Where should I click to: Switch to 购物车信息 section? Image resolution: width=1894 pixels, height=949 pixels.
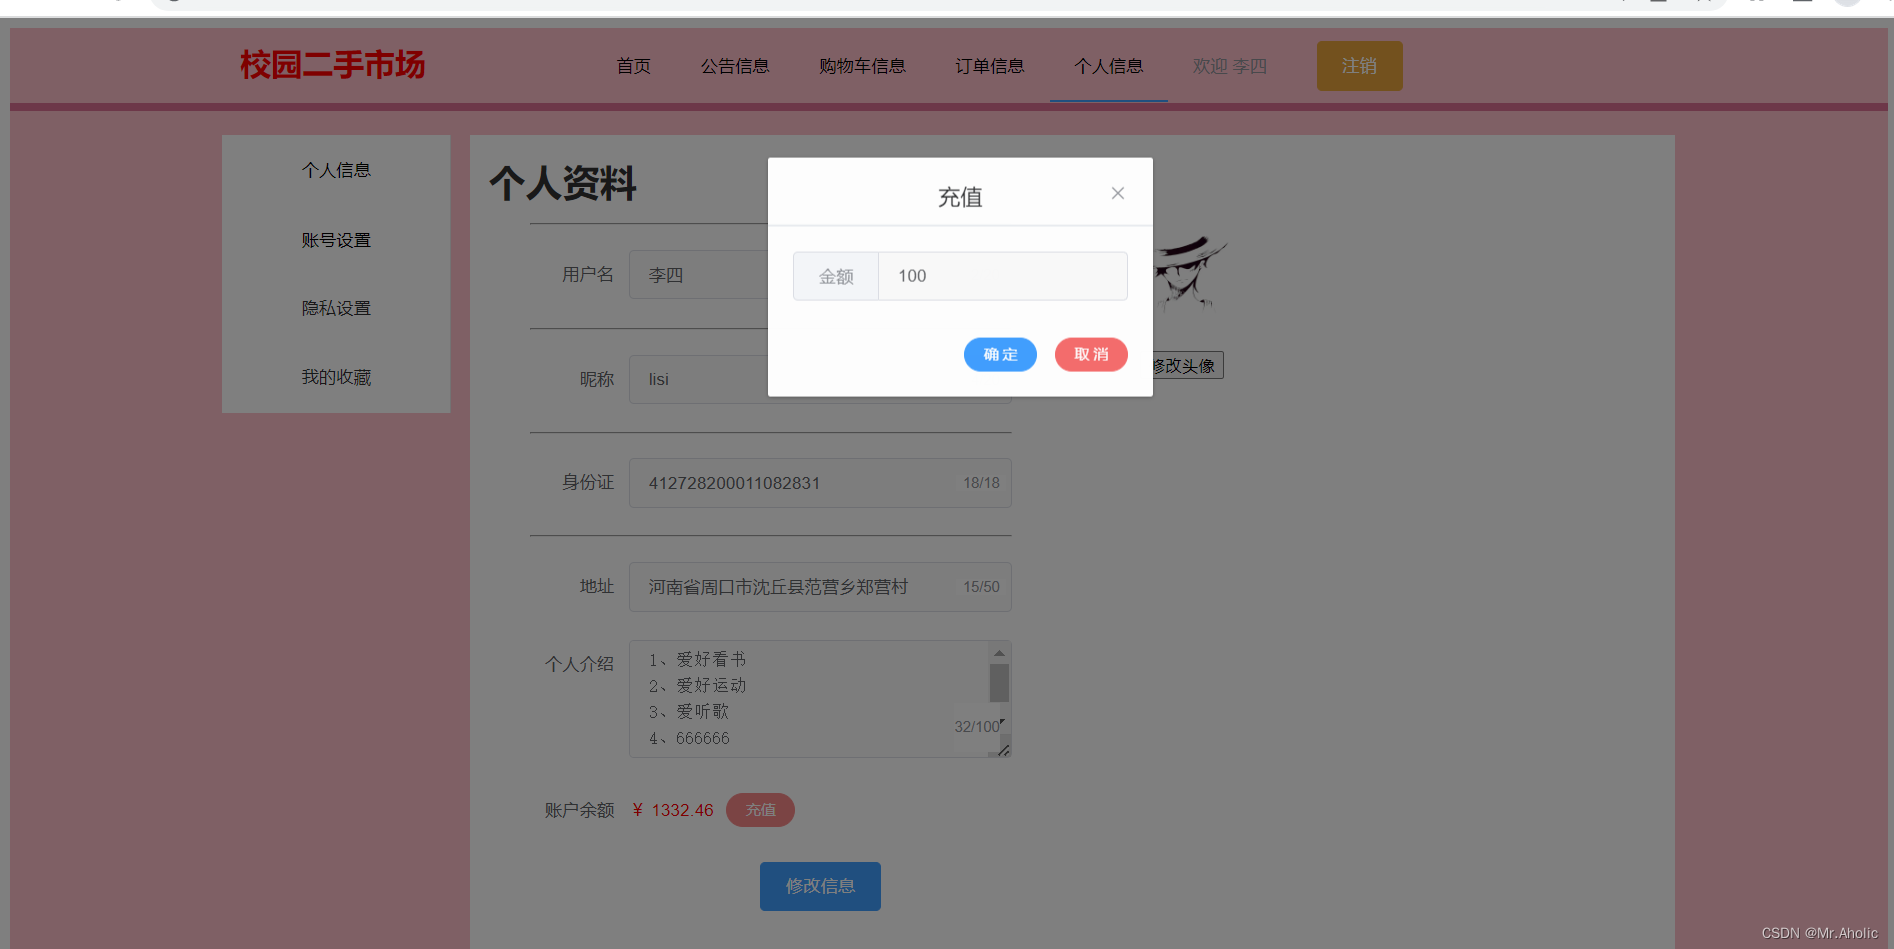(x=862, y=66)
